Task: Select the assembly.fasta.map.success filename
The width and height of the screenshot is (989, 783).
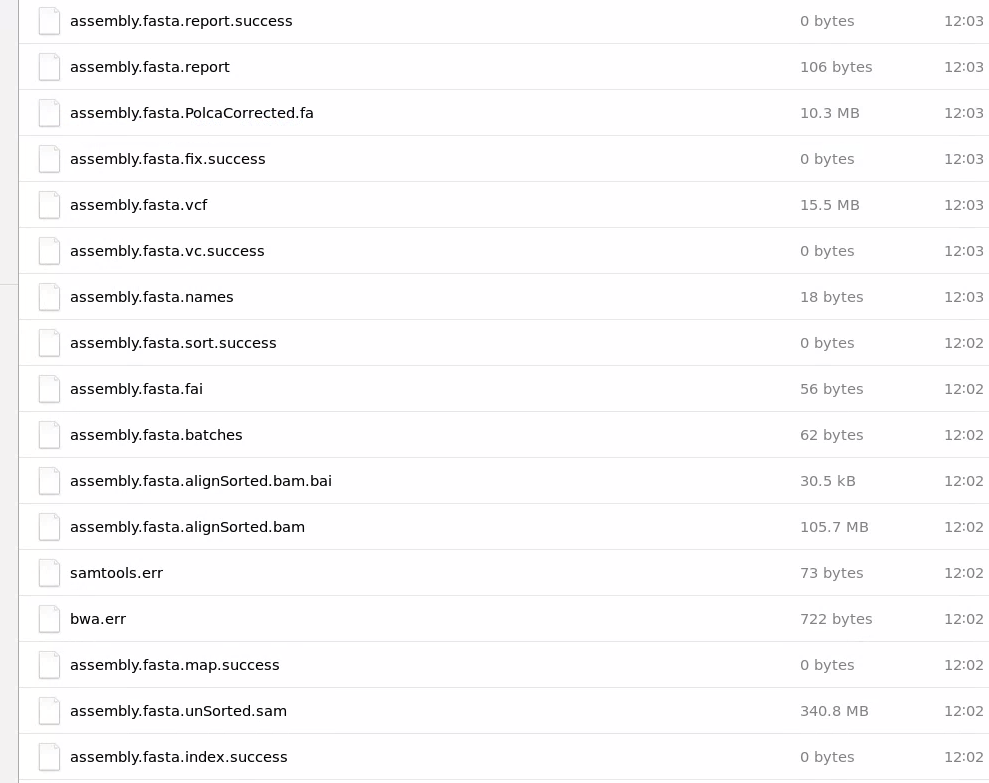Action: [x=175, y=665]
